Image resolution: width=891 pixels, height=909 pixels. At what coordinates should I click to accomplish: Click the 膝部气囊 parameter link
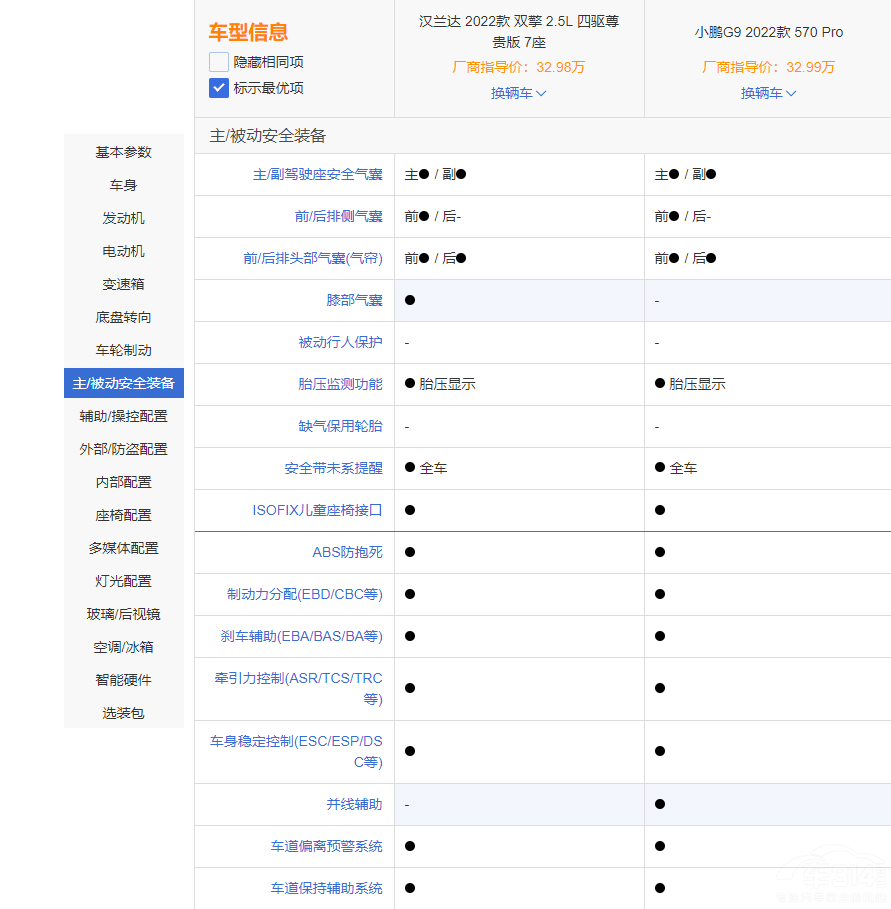click(354, 300)
